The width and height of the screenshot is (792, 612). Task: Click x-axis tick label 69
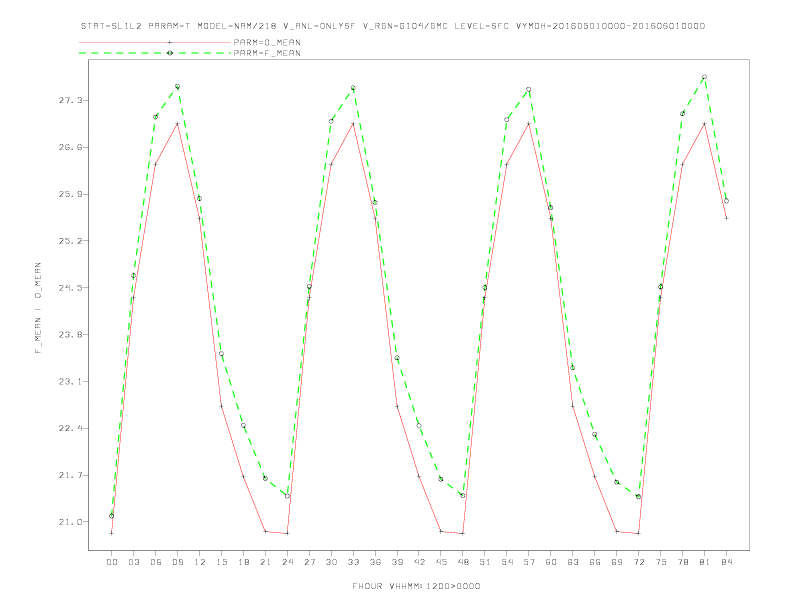(617, 562)
